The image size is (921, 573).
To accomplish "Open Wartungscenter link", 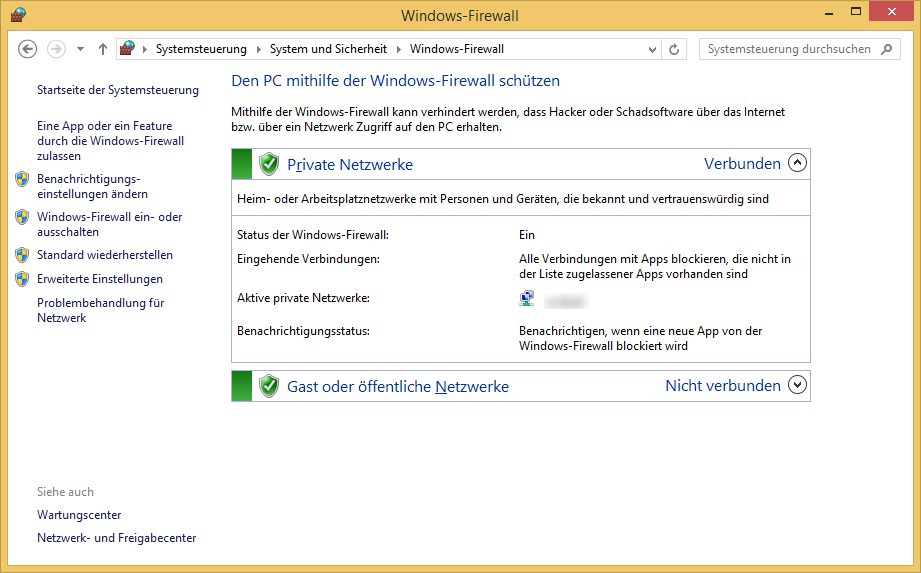I will click(x=79, y=515).
